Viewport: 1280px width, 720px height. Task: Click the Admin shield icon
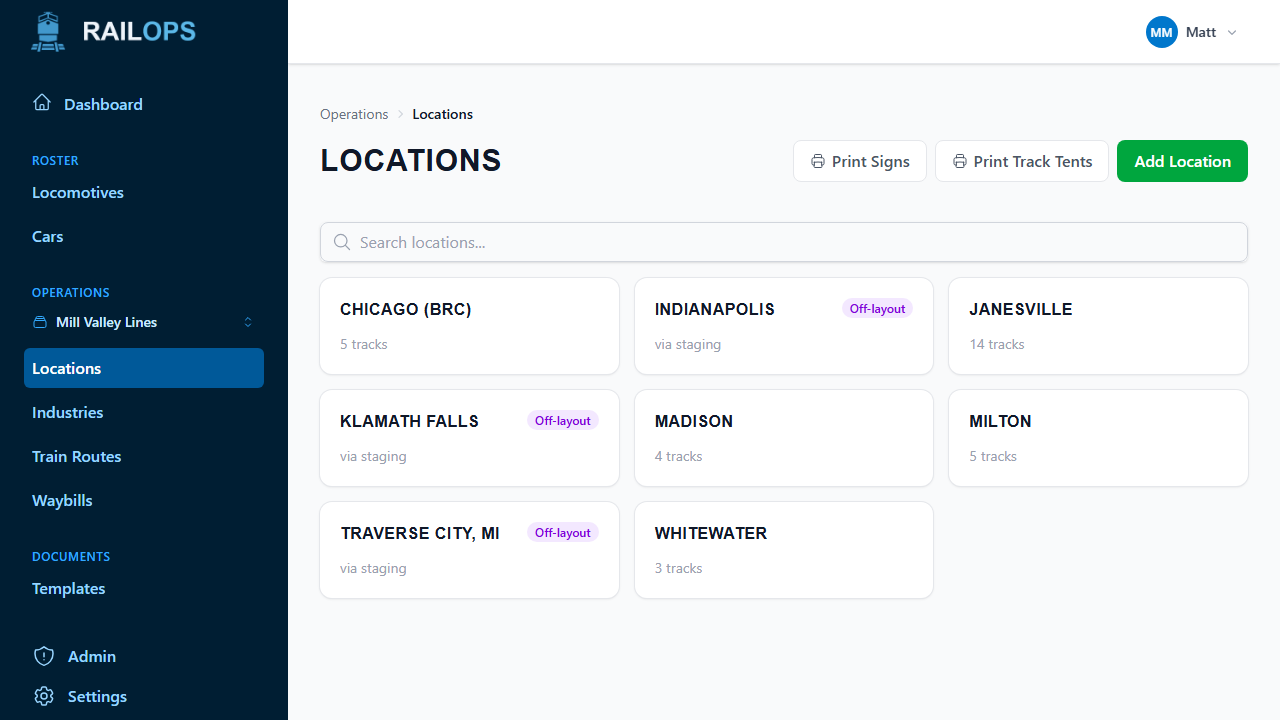[44, 656]
